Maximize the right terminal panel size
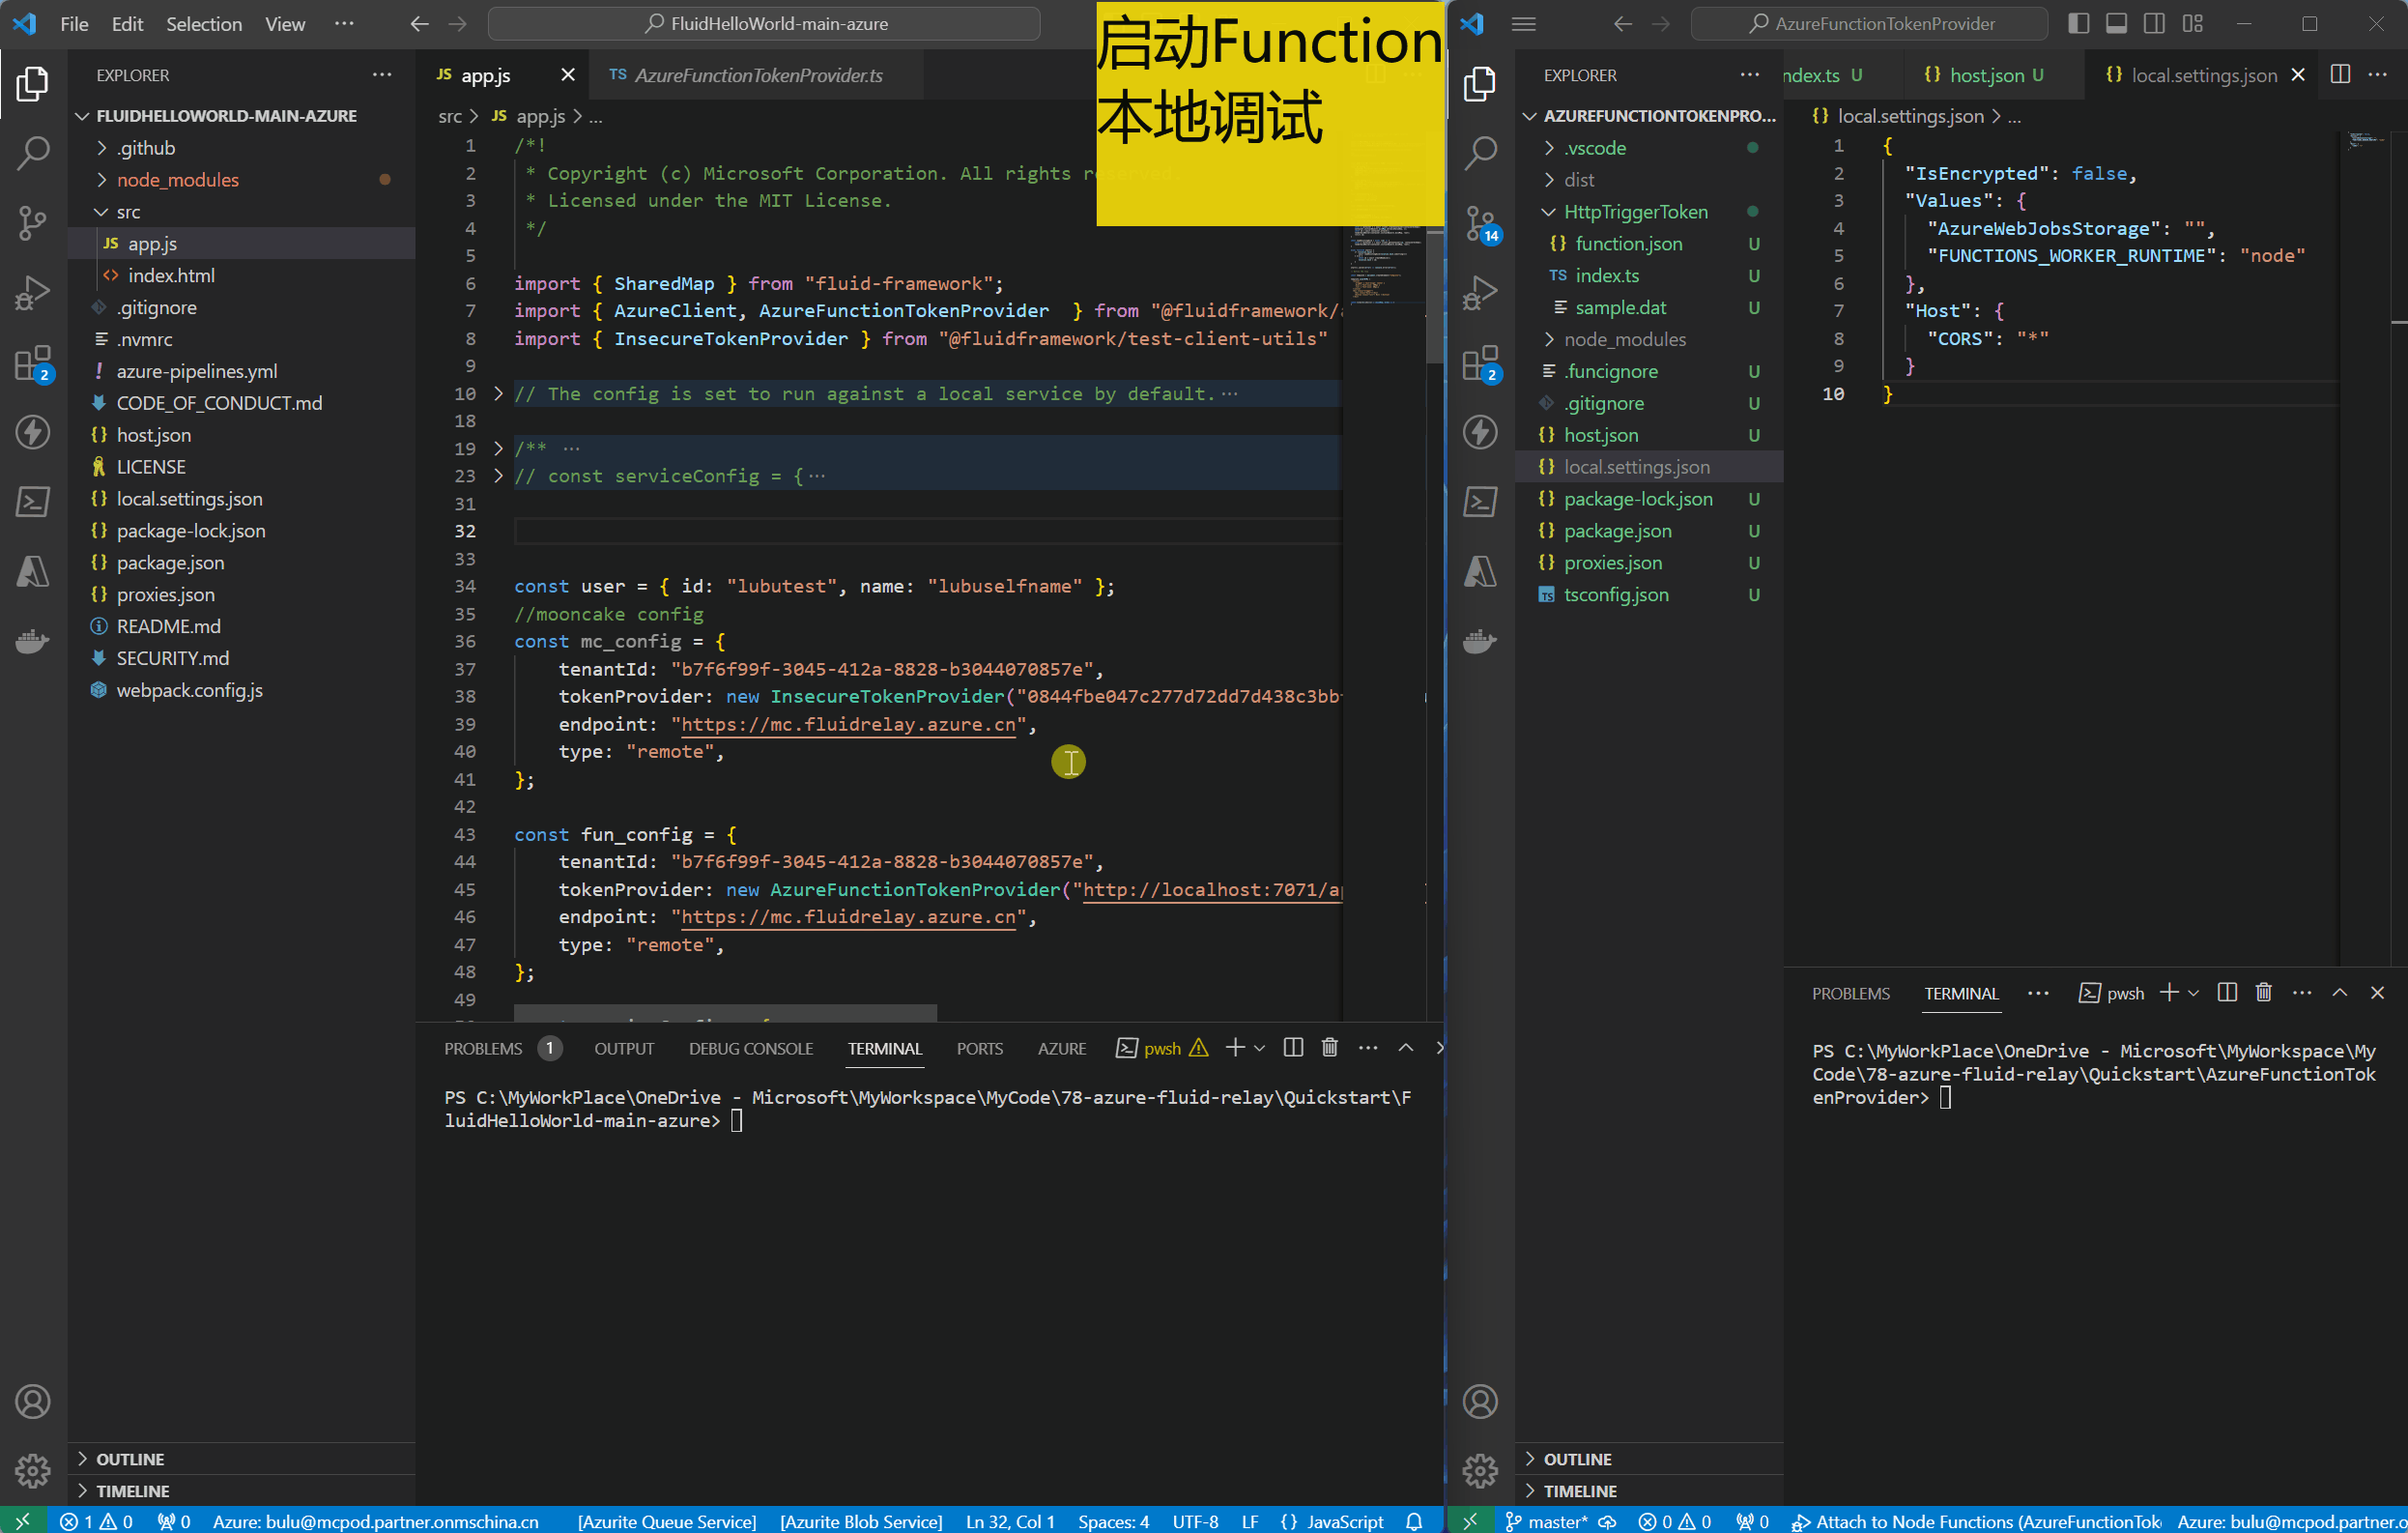Viewport: 2408px width, 1533px height. coord(2339,992)
